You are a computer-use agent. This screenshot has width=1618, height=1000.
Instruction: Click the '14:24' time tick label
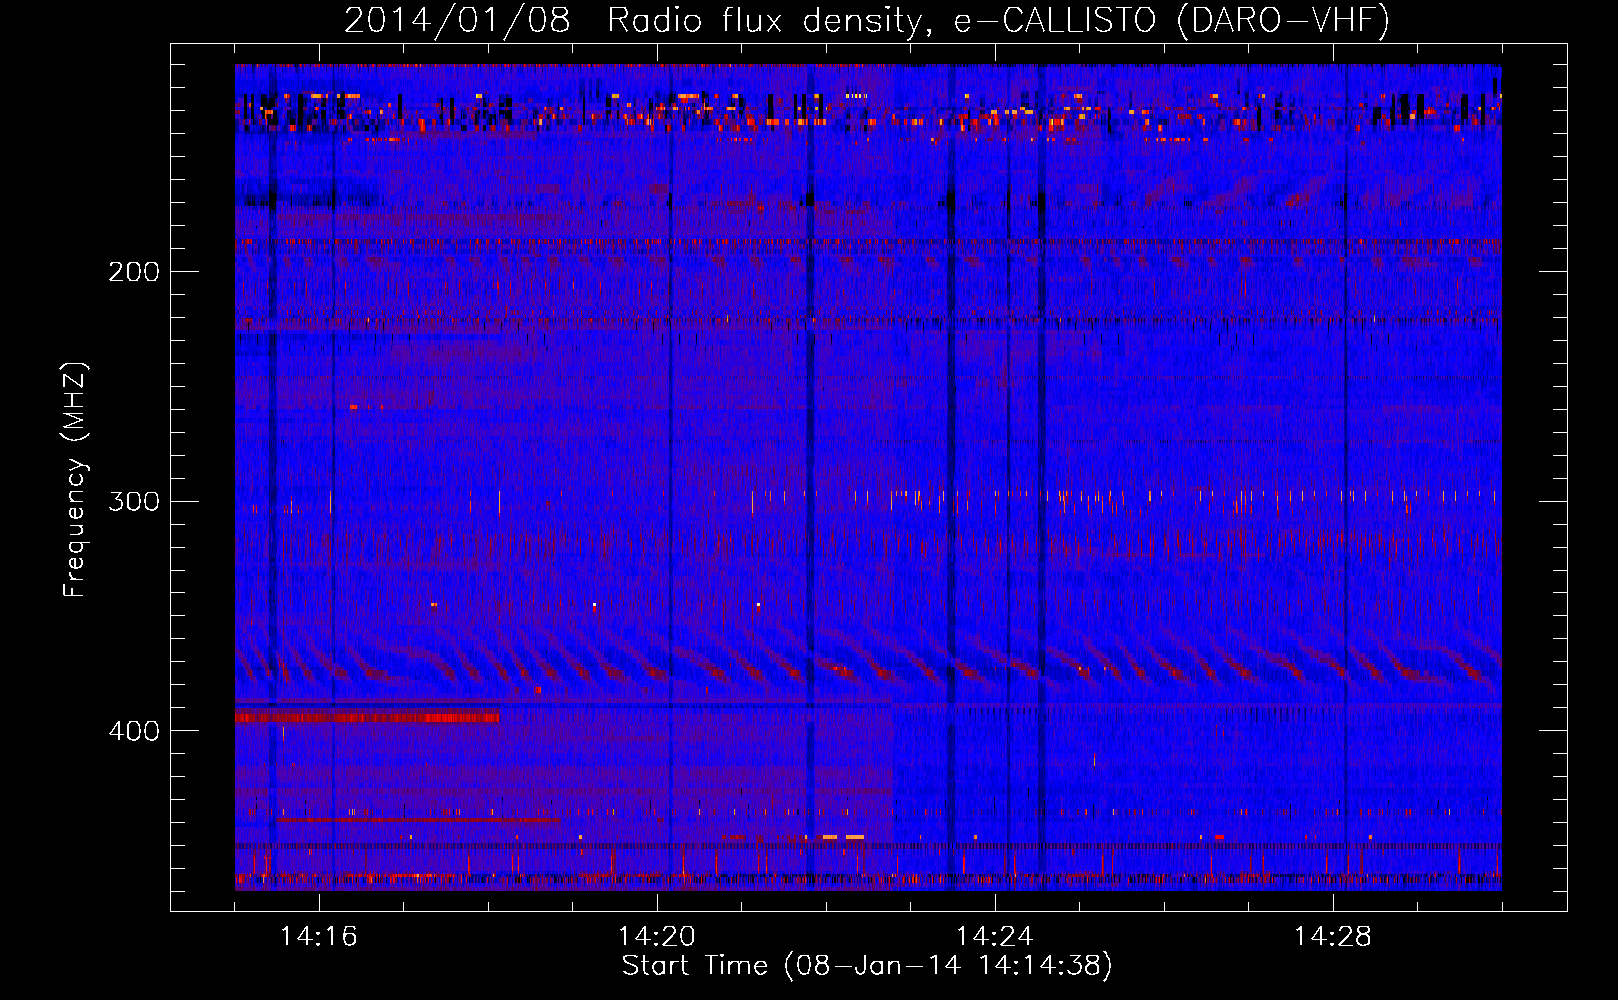click(x=994, y=937)
